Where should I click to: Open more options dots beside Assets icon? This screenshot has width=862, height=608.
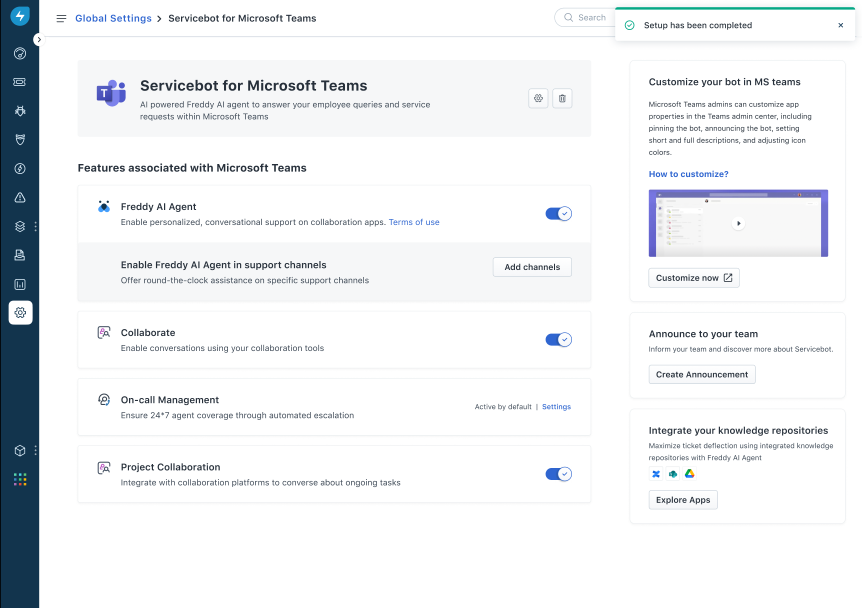[36, 226]
